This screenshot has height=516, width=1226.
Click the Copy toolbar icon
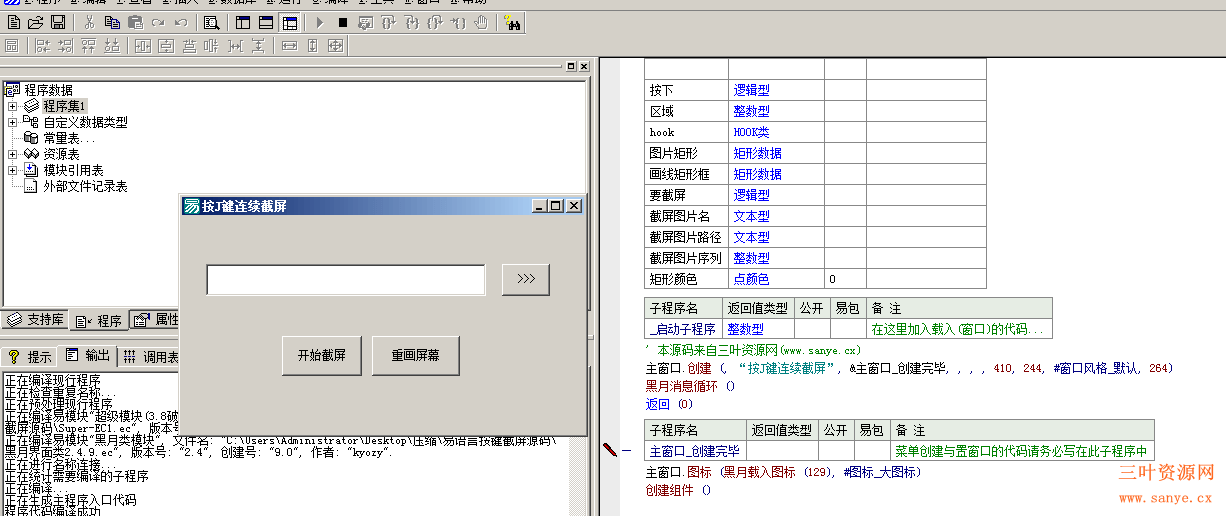(x=112, y=22)
